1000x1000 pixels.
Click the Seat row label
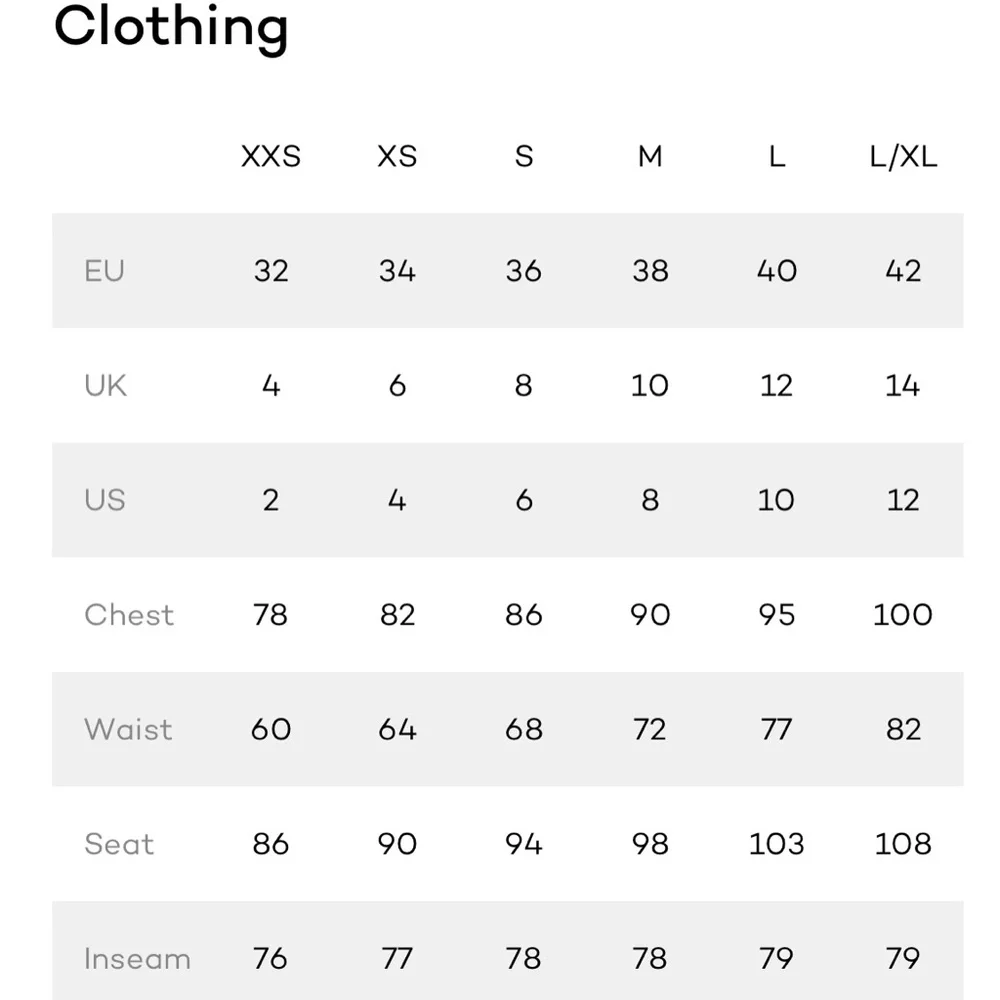pyautogui.click(x=119, y=844)
